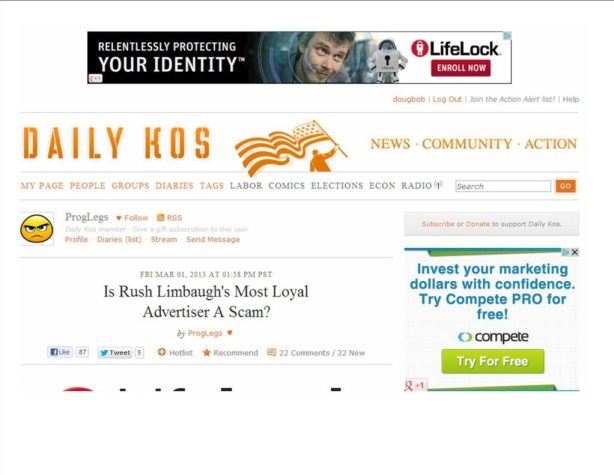Open the Diaries menu item
The height and width of the screenshot is (475, 614).
coord(174,186)
